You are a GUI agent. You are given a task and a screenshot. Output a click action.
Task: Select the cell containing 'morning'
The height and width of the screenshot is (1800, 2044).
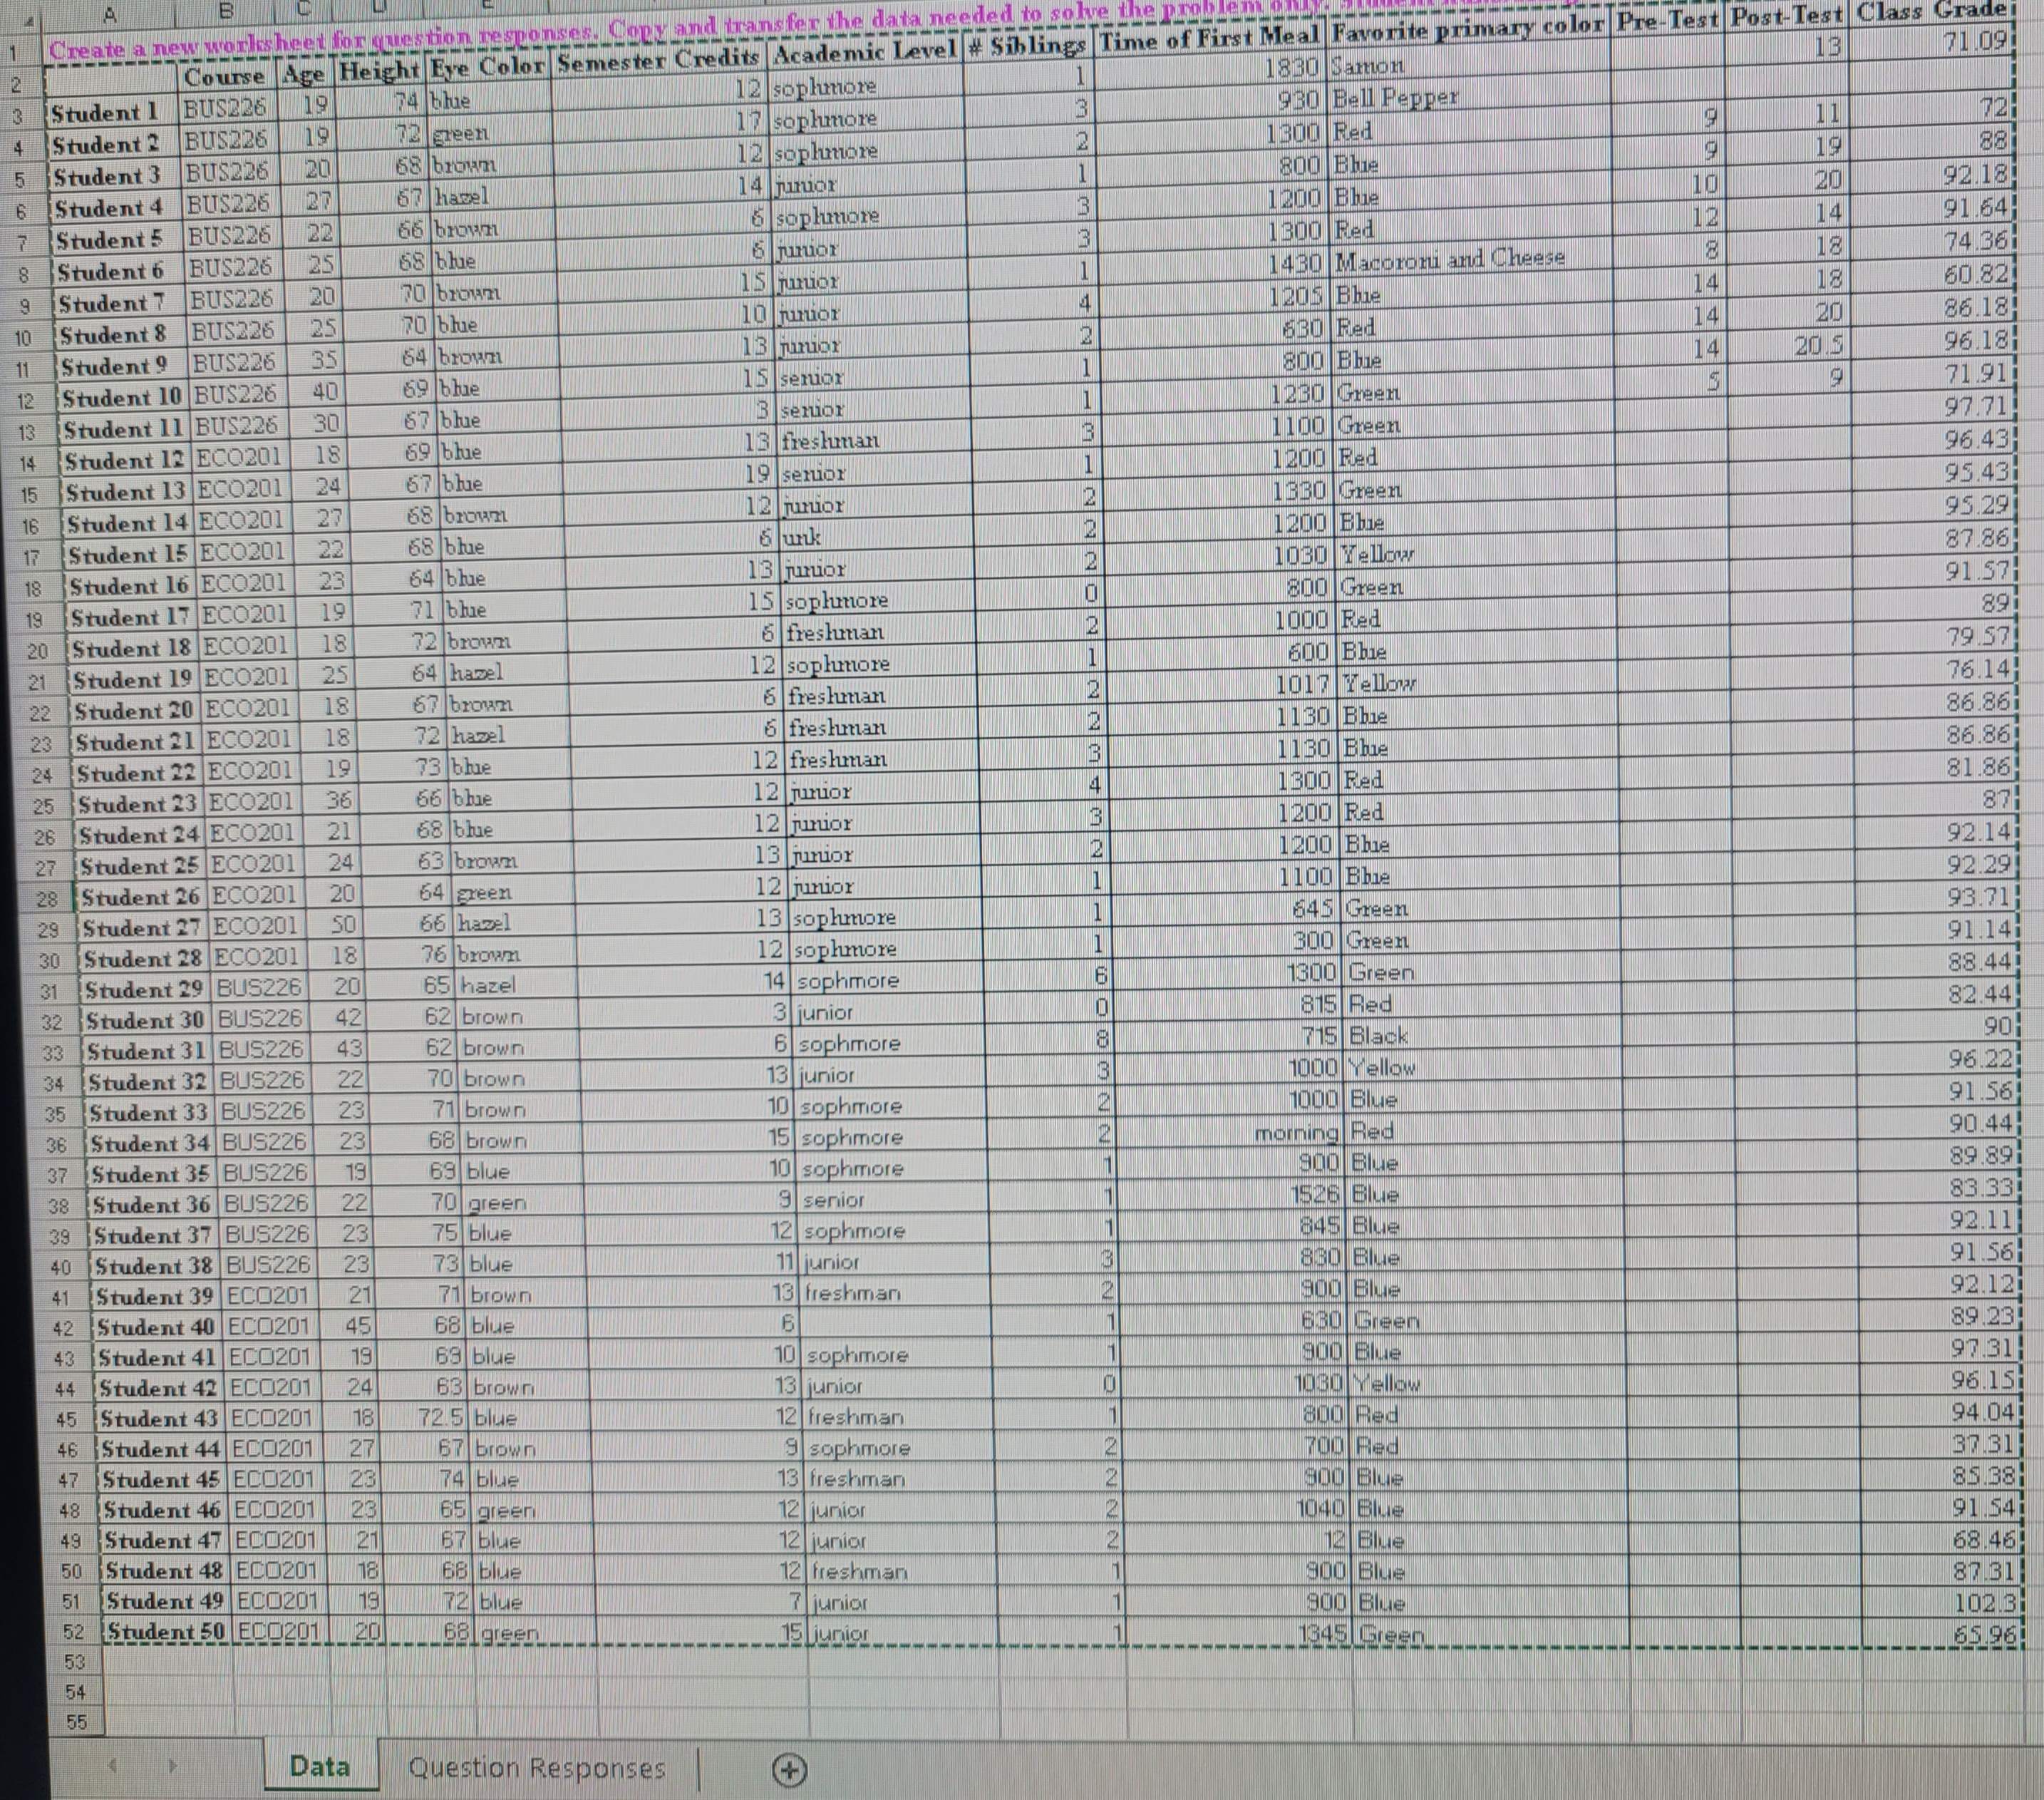pos(1296,1132)
